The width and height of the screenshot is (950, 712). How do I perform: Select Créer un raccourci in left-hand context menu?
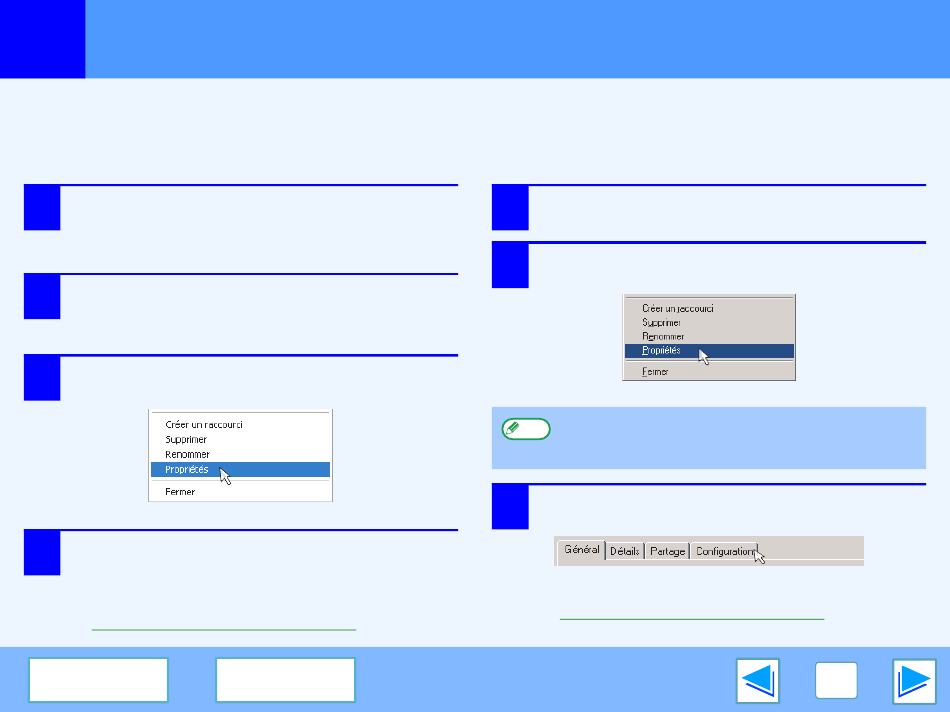204,424
